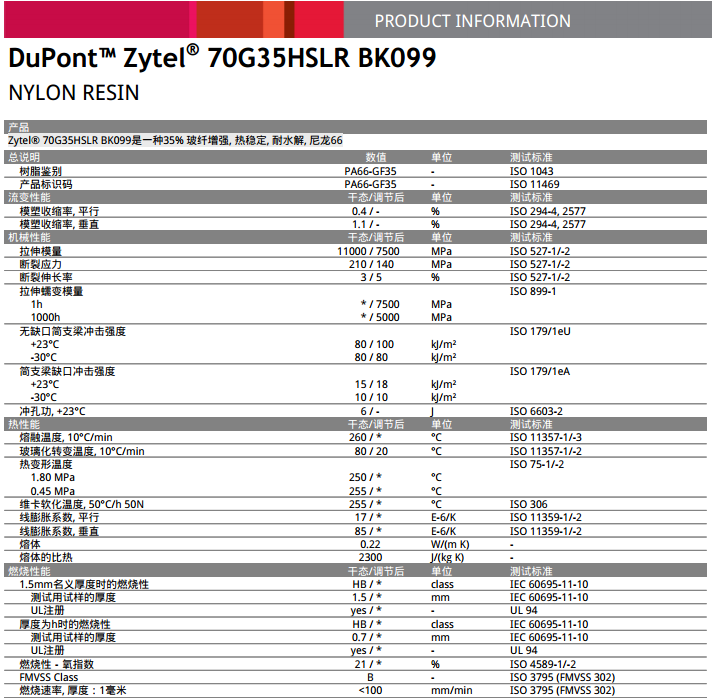
Task: Click the ISO 75-1/-2 standard
Action: pos(537,465)
